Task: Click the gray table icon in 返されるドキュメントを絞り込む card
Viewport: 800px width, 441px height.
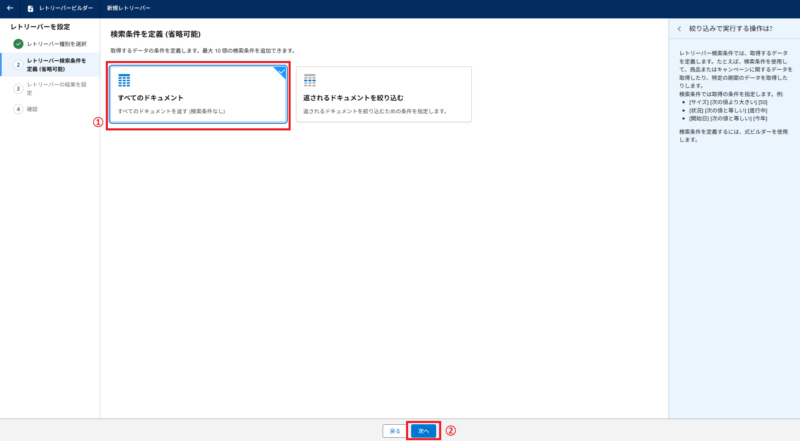Action: tap(310, 80)
